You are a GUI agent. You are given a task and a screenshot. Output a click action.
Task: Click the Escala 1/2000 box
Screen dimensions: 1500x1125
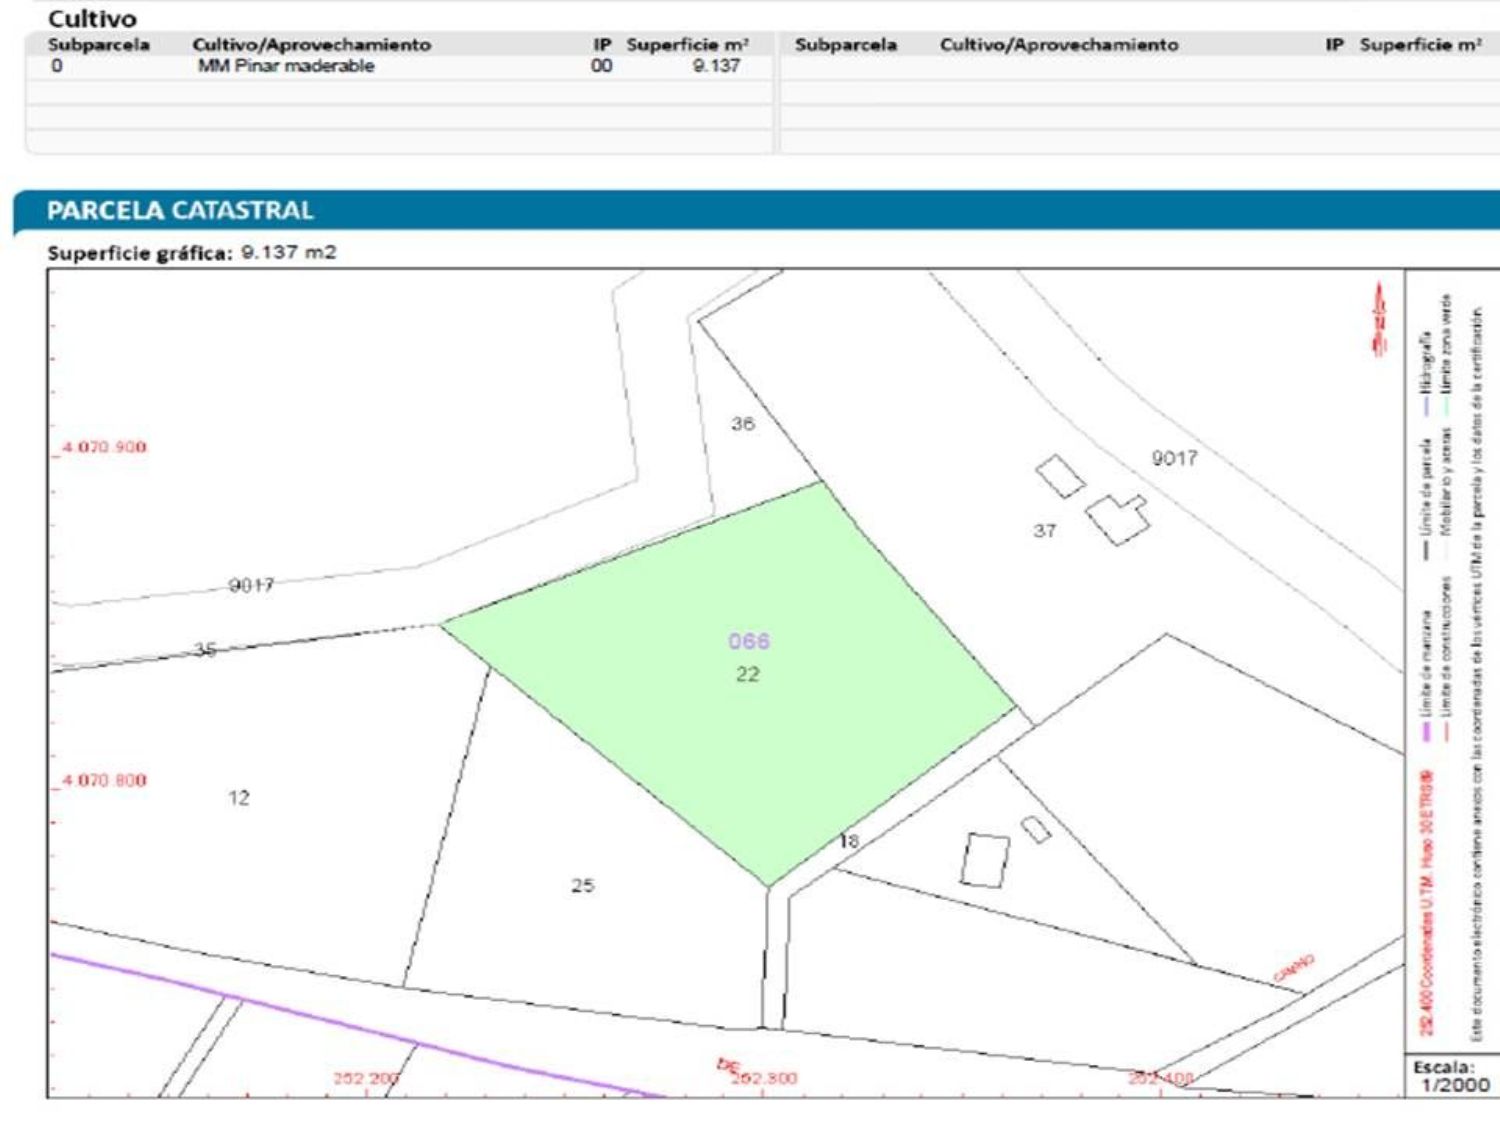[1452, 1076]
